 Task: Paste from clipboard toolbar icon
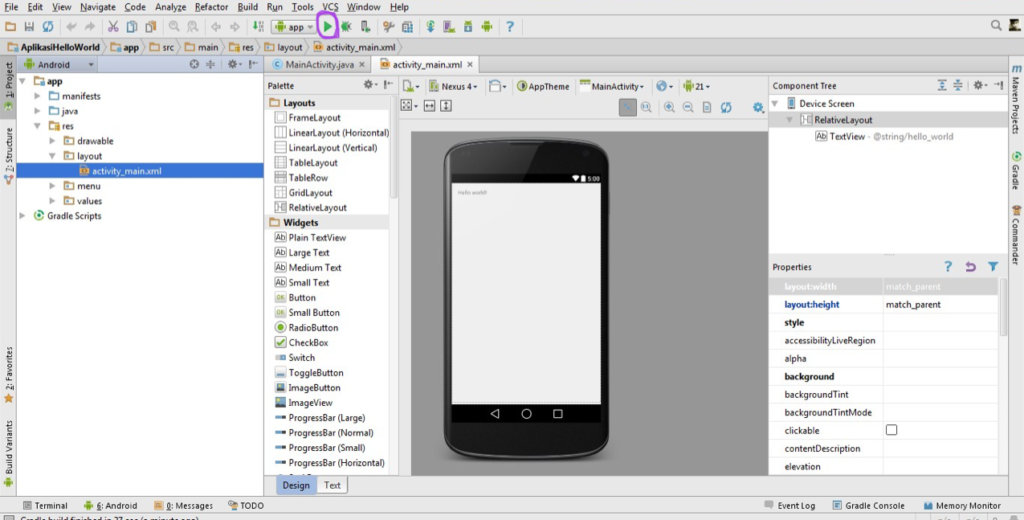151,27
